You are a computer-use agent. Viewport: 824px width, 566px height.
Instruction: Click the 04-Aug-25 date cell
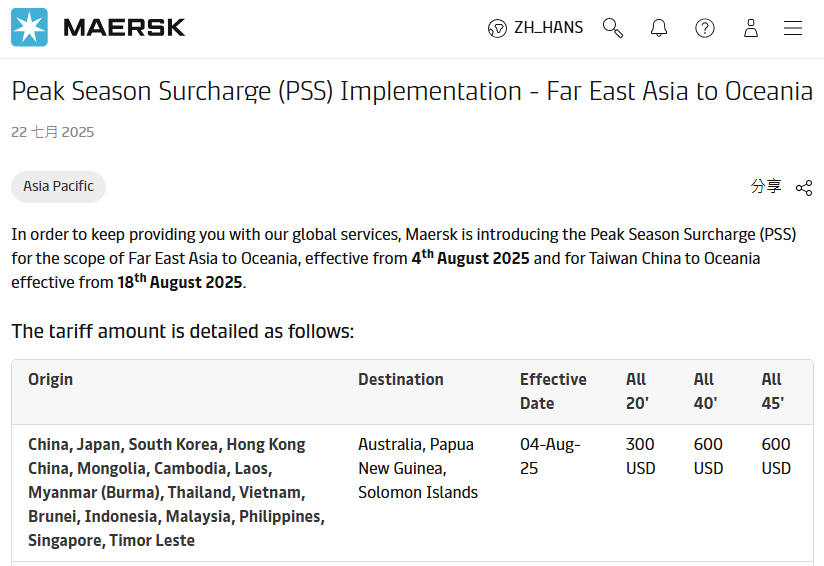pyautogui.click(x=550, y=456)
